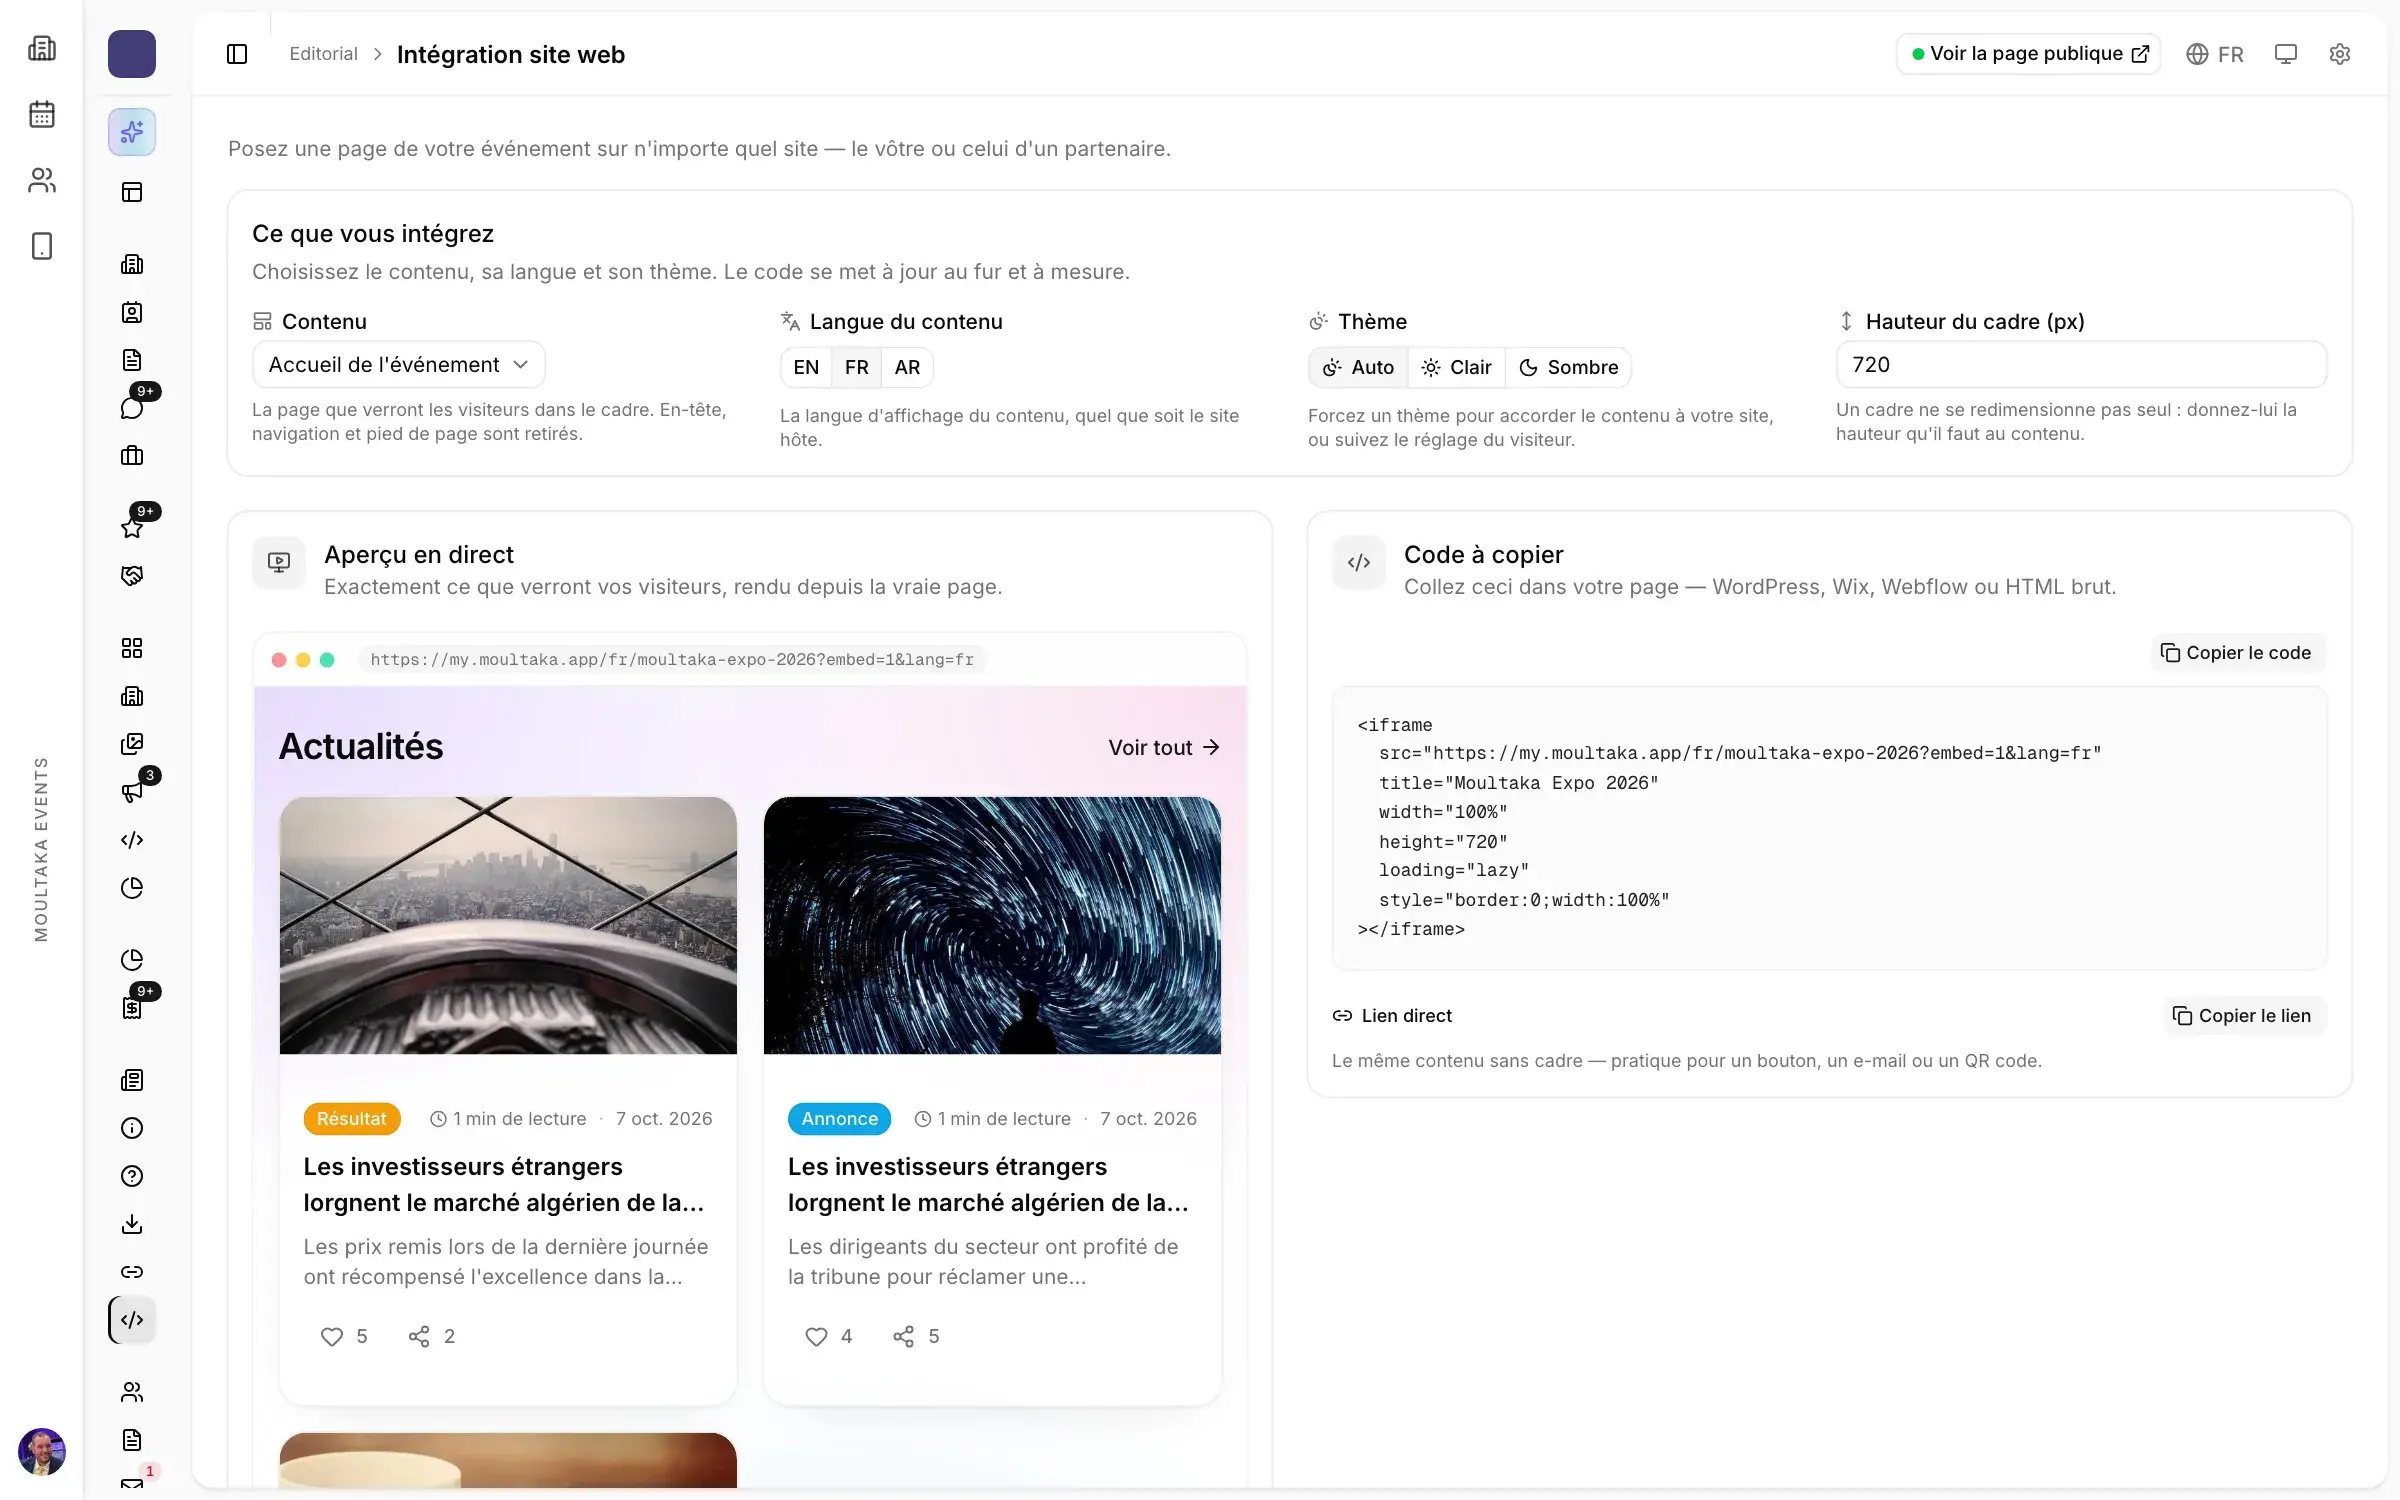Set content language to EN
This screenshot has width=2400, height=1500.
point(806,368)
